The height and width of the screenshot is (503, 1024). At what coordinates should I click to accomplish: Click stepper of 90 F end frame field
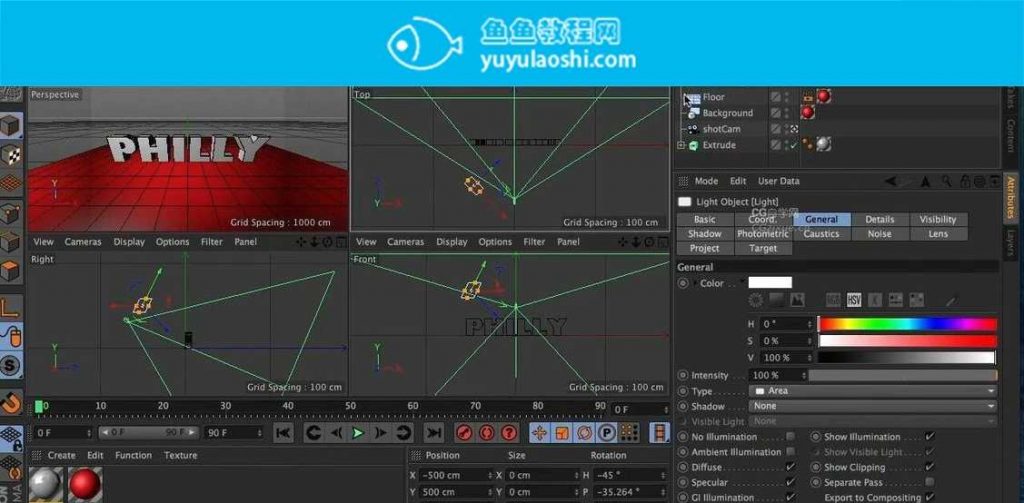[259, 432]
